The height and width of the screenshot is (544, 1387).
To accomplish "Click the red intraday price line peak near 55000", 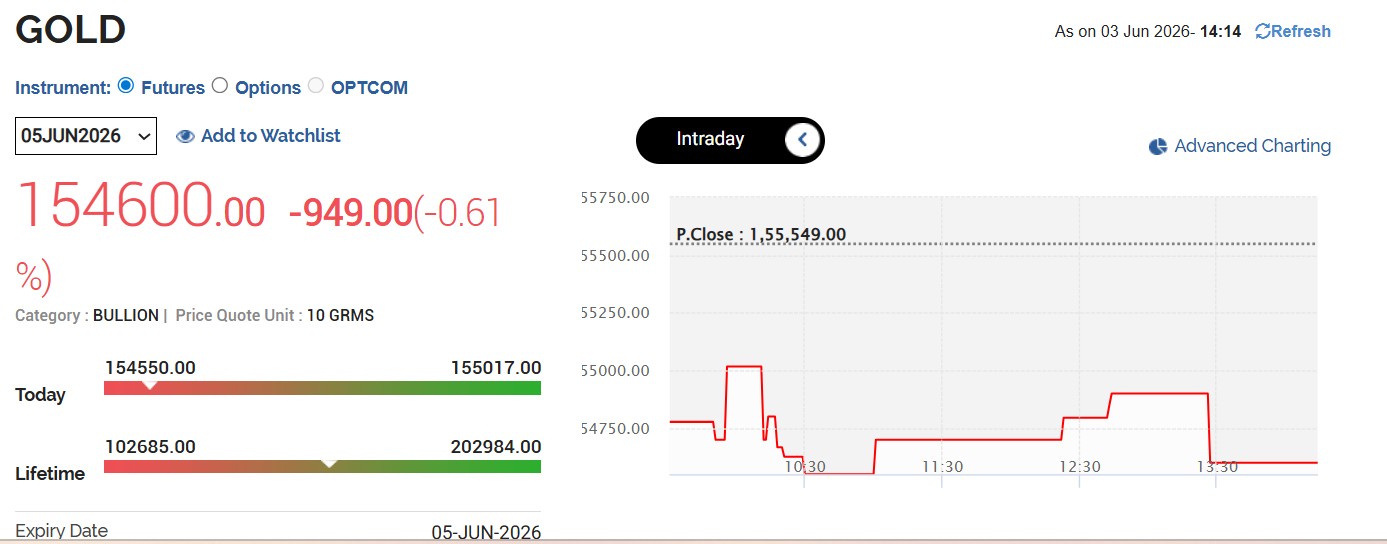I will [x=744, y=367].
